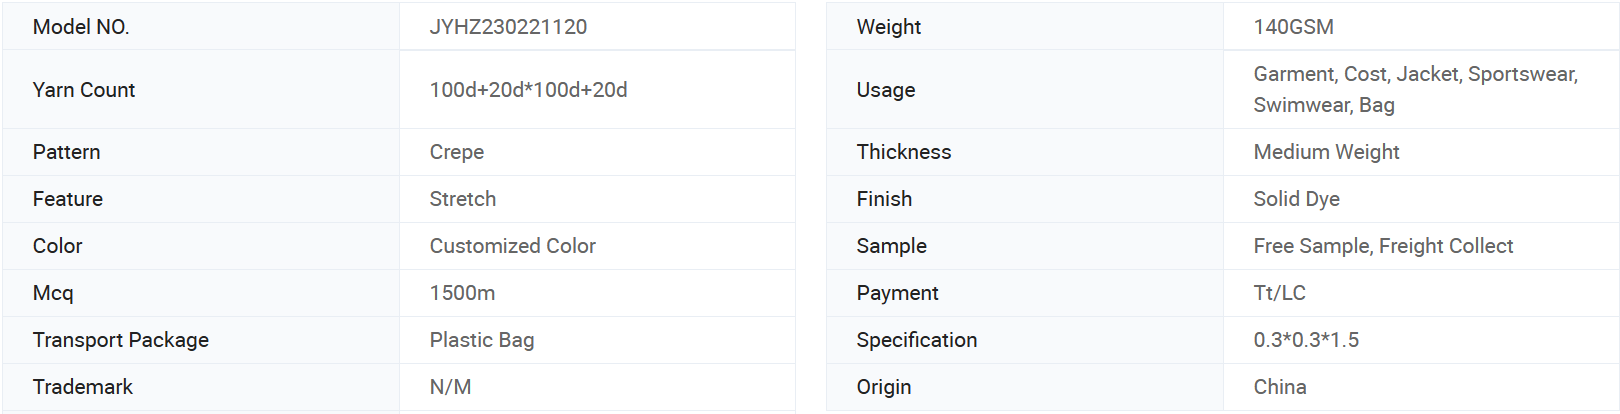The image size is (1620, 414).
Task: Select the Yarn Count value 100d+20d*100d+20d
Action: (528, 90)
